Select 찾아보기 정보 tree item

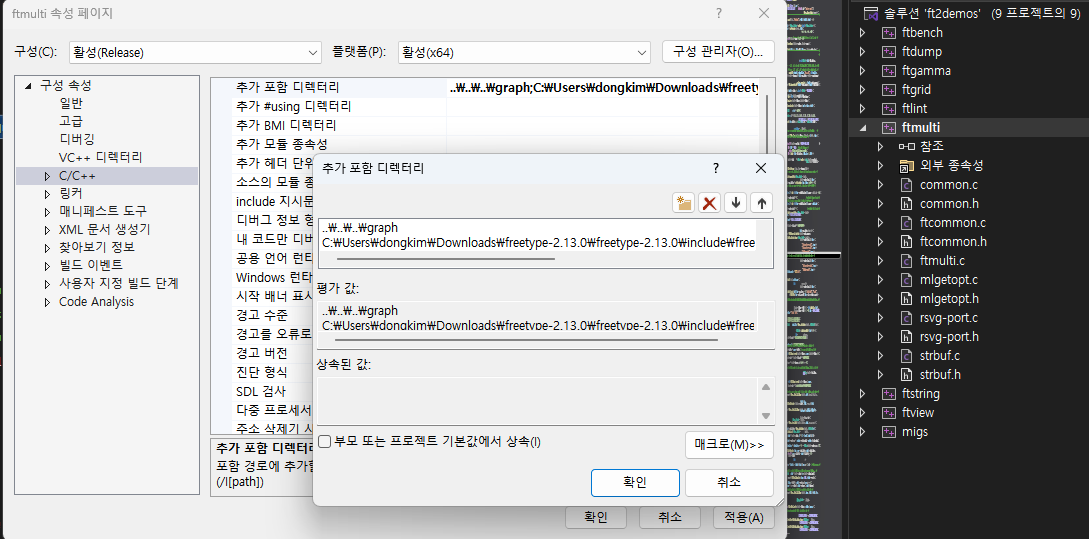tap(97, 247)
